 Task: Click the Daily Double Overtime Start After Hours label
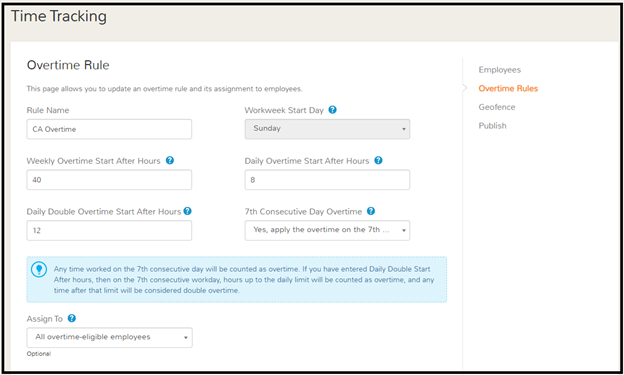104,211
